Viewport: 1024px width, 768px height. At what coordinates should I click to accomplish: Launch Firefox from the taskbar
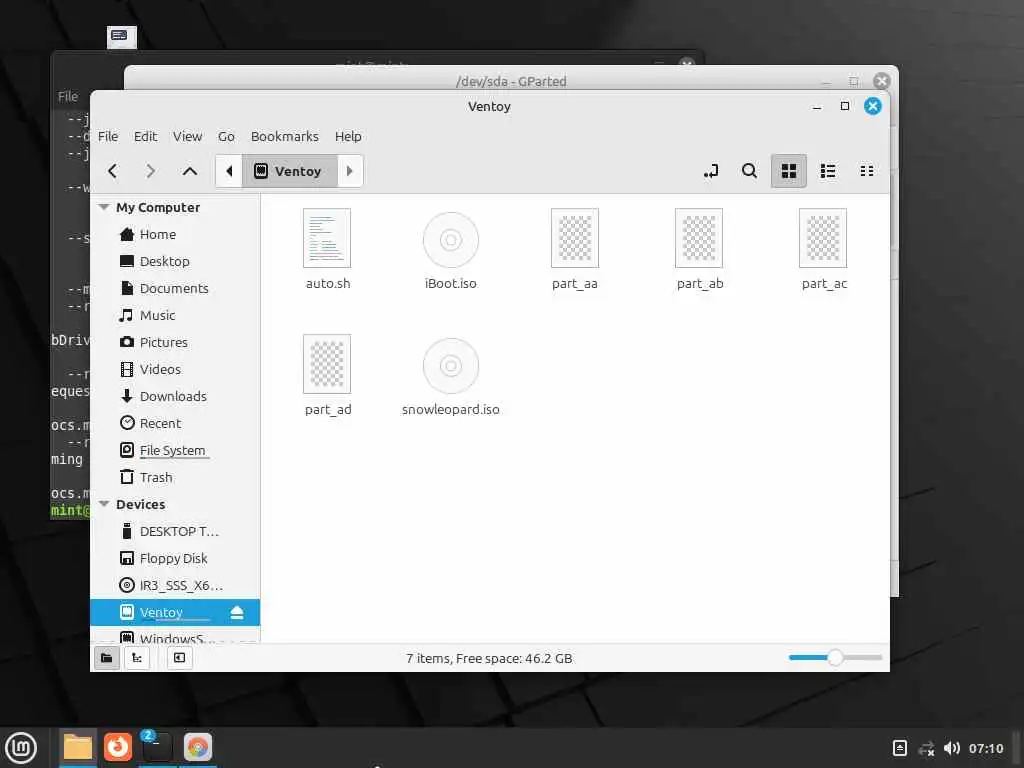118,747
